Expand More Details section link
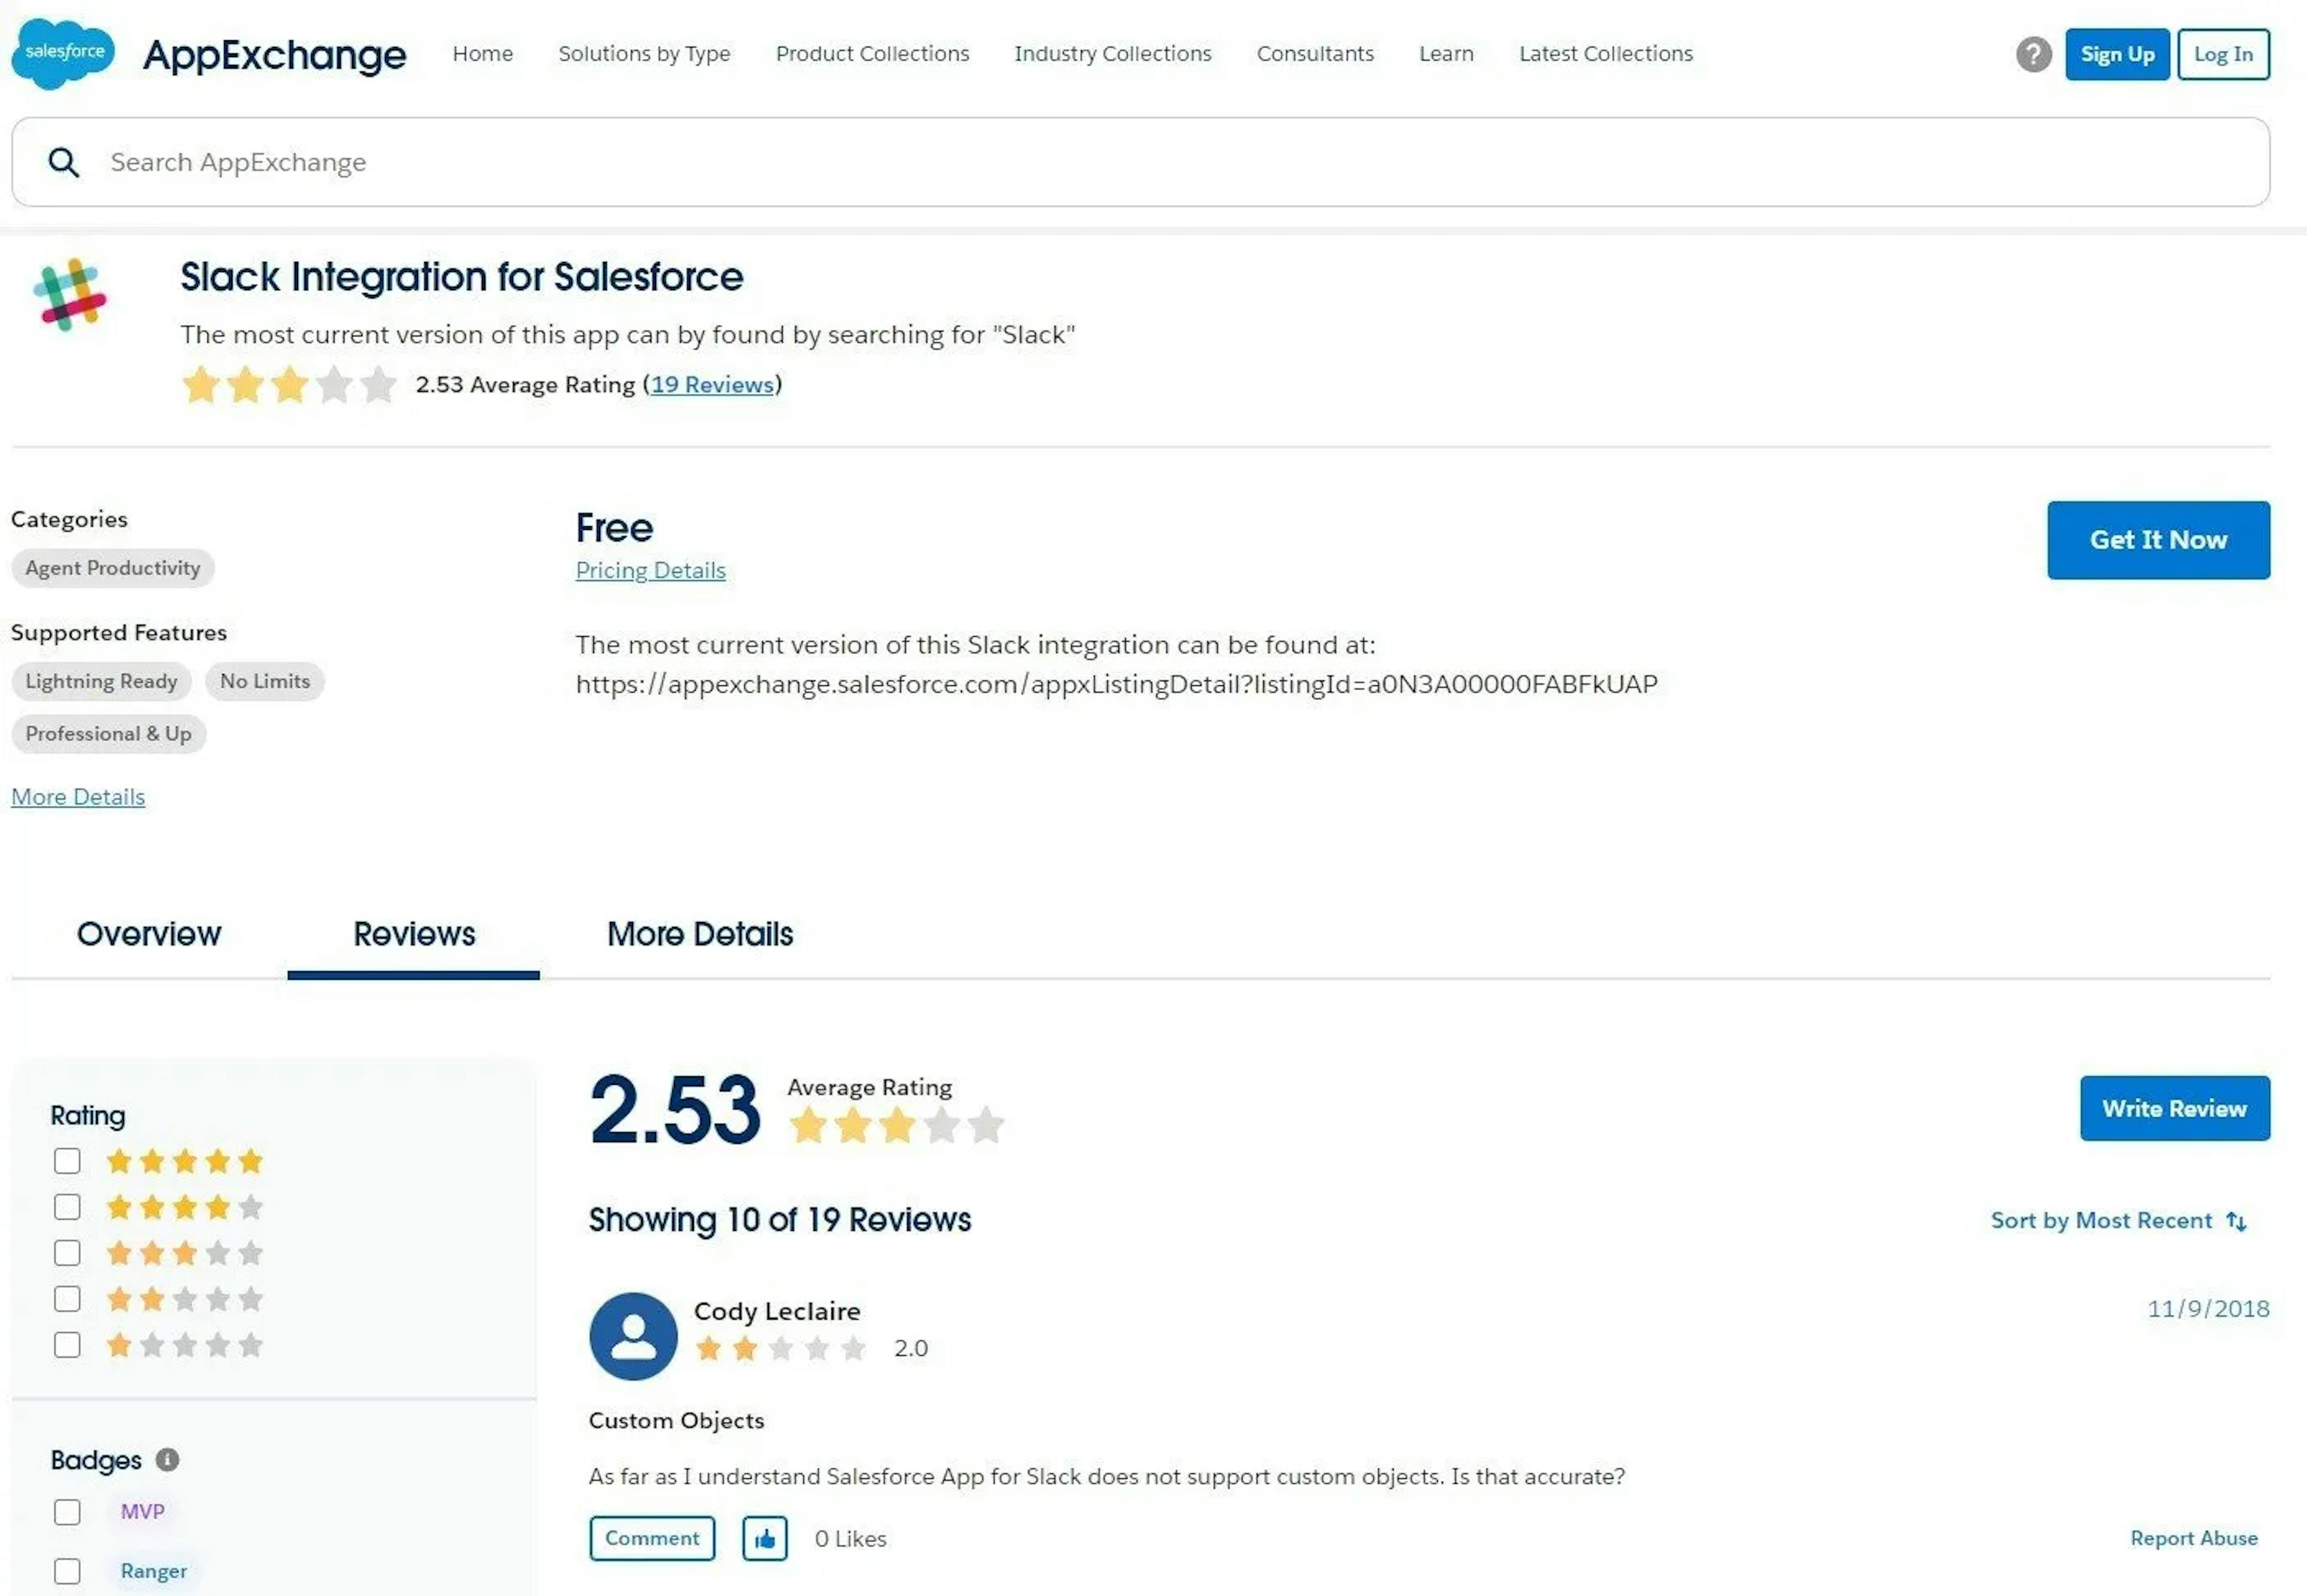Viewport: 2307px width, 1596px height. coord(77,795)
